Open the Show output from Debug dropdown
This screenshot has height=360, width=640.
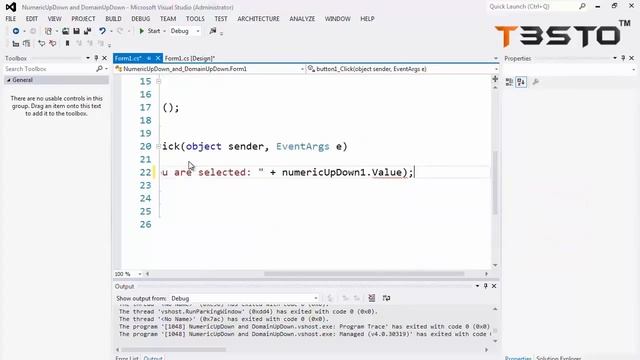[x=244, y=298]
